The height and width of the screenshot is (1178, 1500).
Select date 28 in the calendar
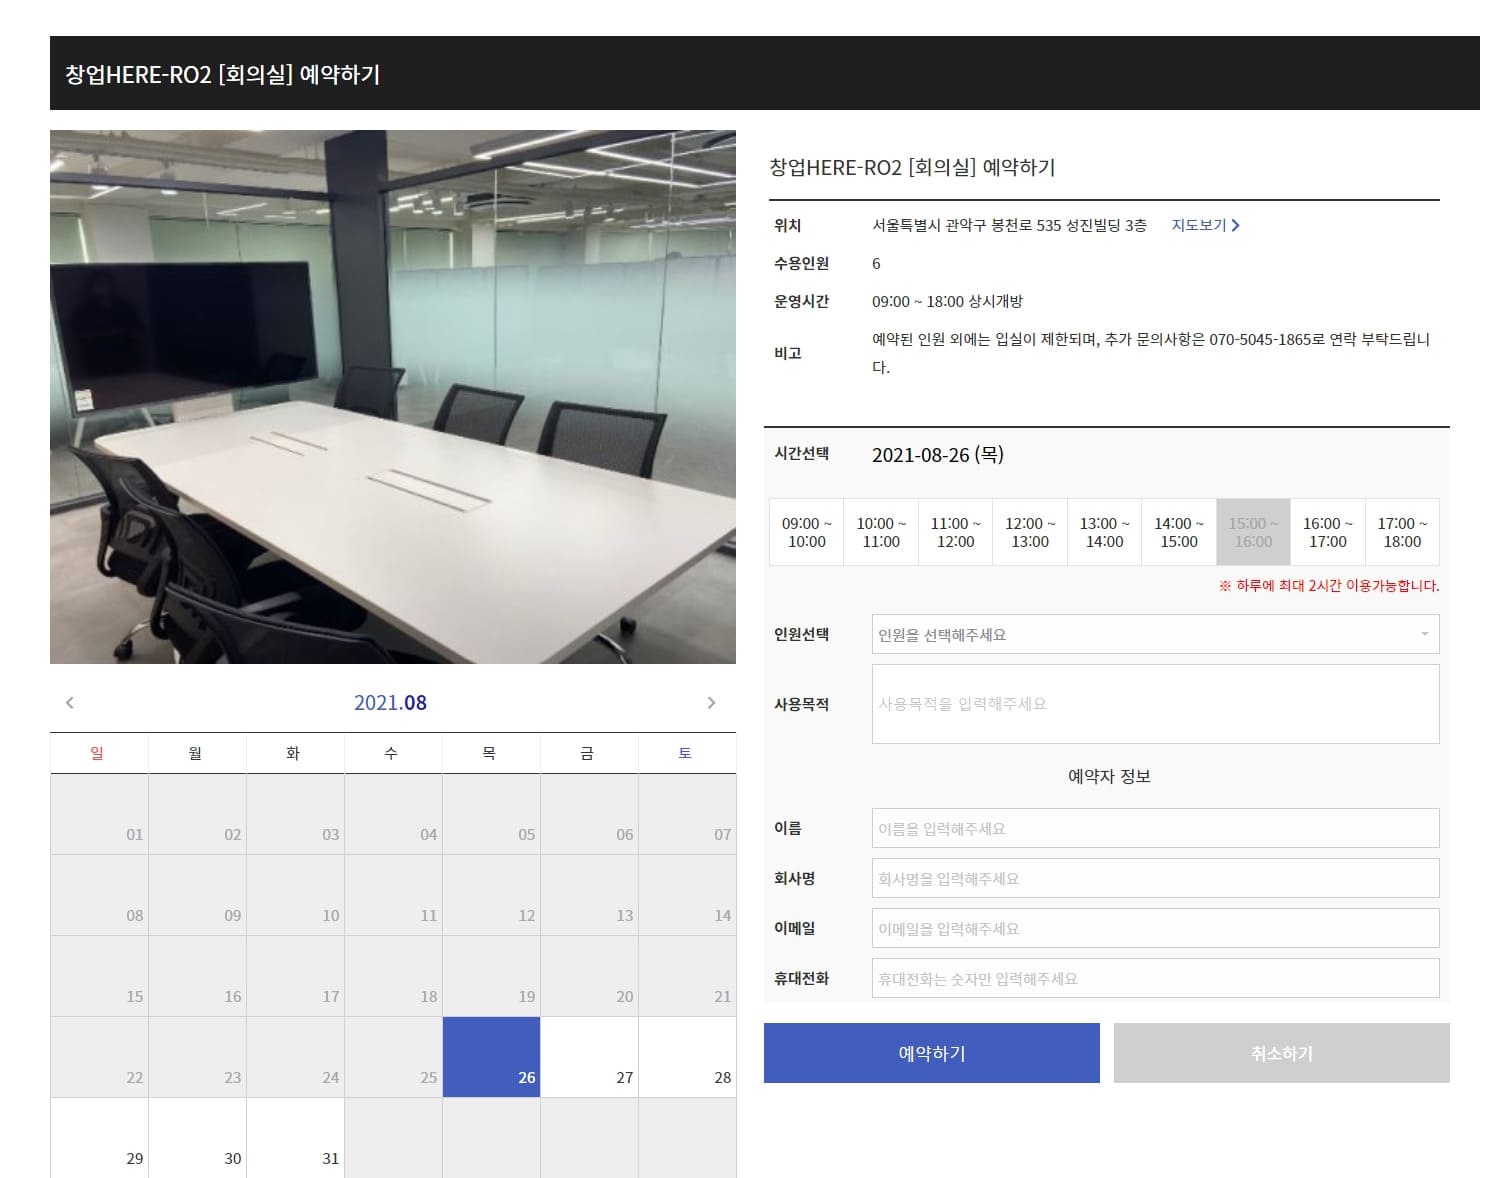point(687,1057)
